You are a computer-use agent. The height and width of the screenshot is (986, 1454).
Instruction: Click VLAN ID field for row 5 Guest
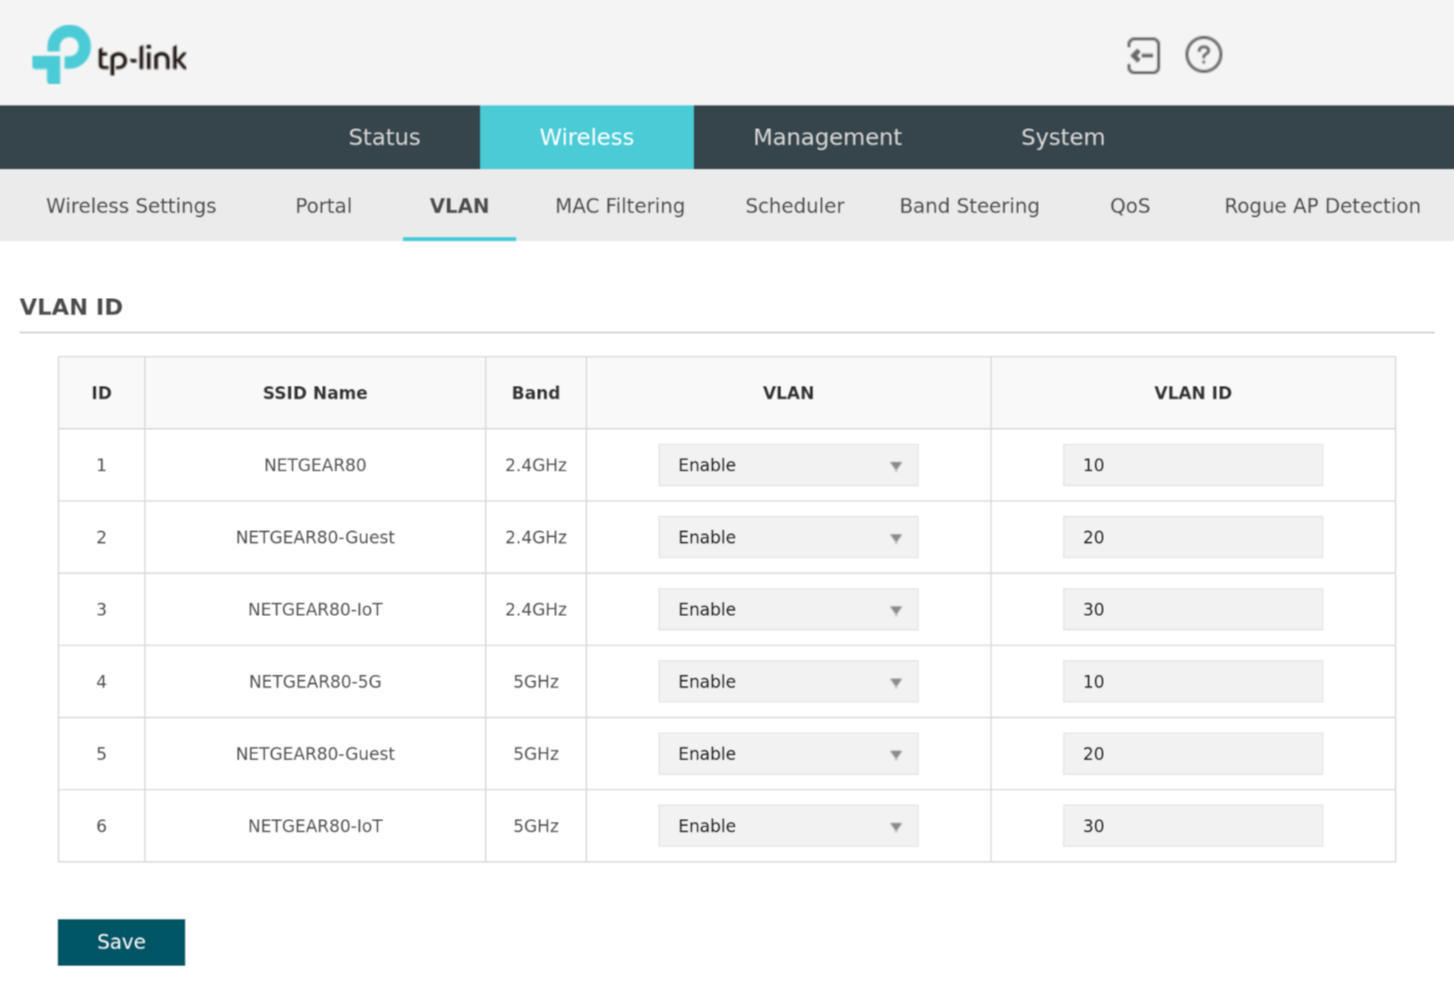pyautogui.click(x=1192, y=754)
